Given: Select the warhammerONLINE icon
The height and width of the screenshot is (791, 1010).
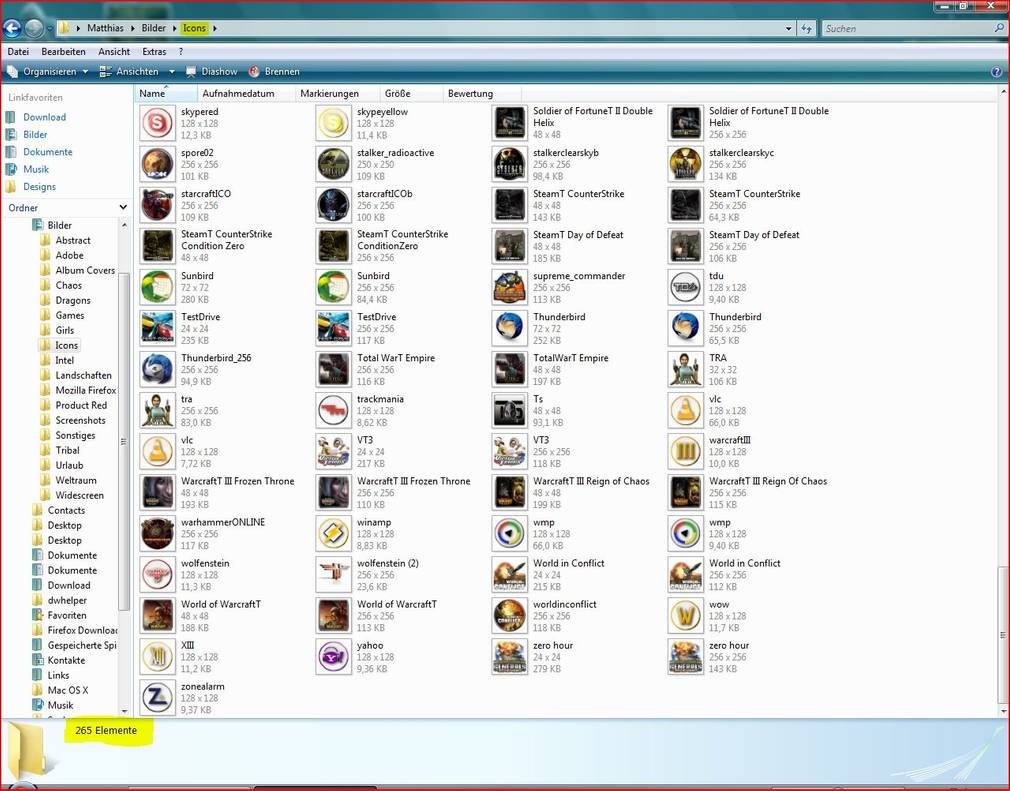Looking at the screenshot, I should [x=158, y=534].
